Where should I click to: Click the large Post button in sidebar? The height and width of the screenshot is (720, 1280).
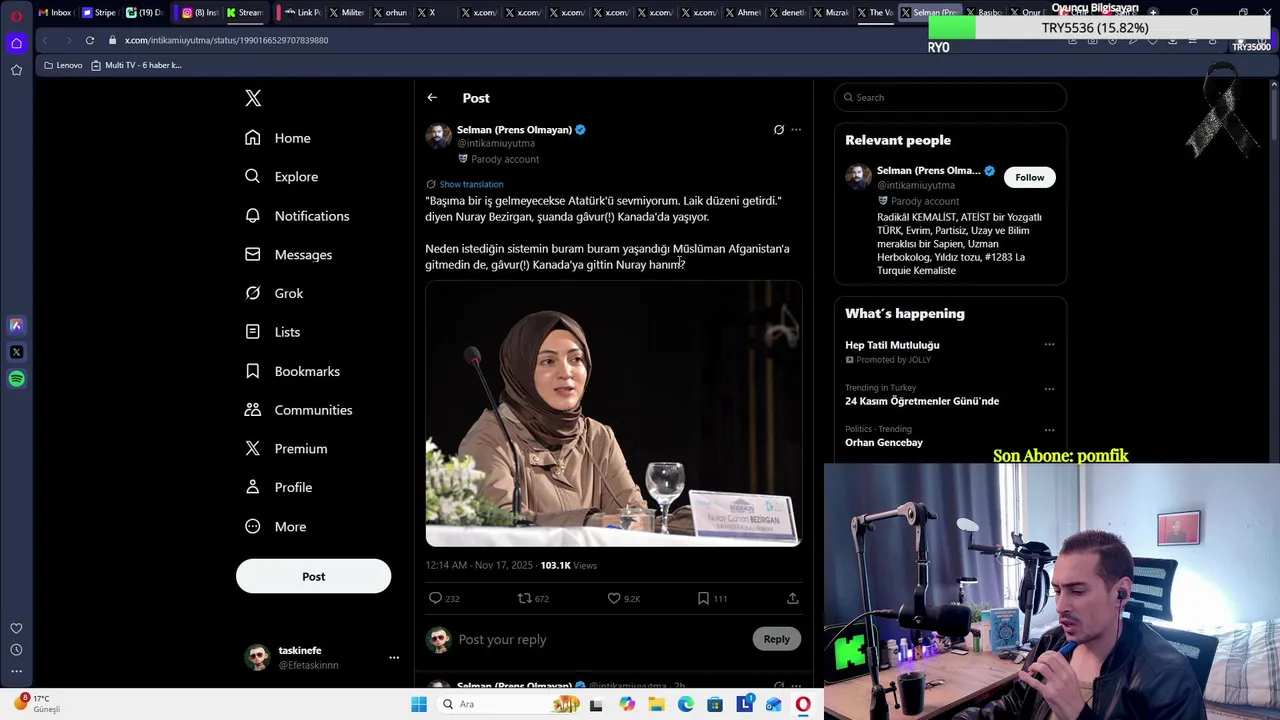(313, 576)
